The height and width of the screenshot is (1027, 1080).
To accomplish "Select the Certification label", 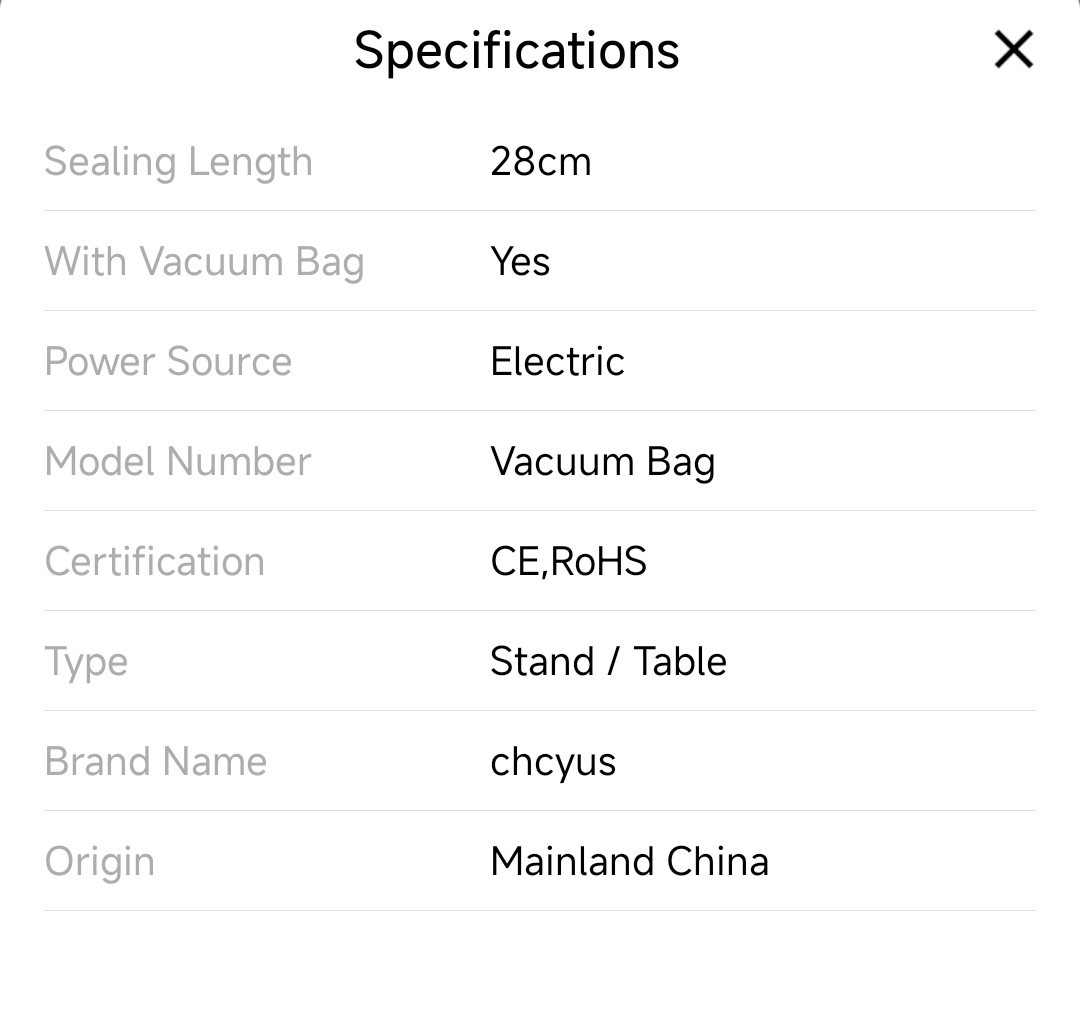I will tap(155, 562).
